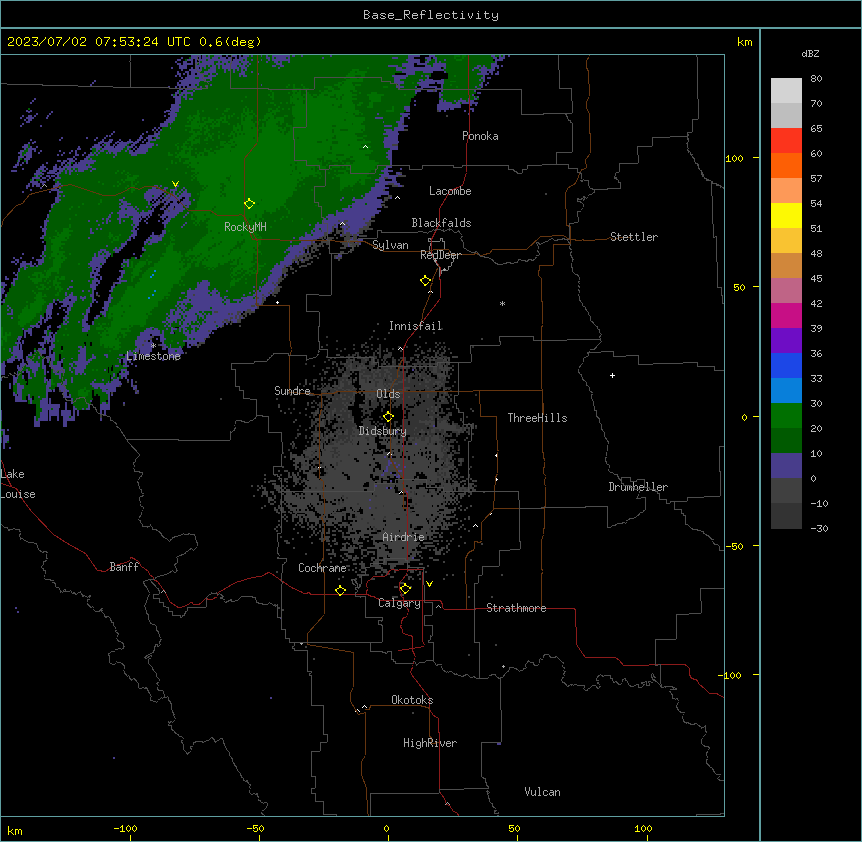Click the Airdrie label
862x842 pixels.
click(x=404, y=537)
